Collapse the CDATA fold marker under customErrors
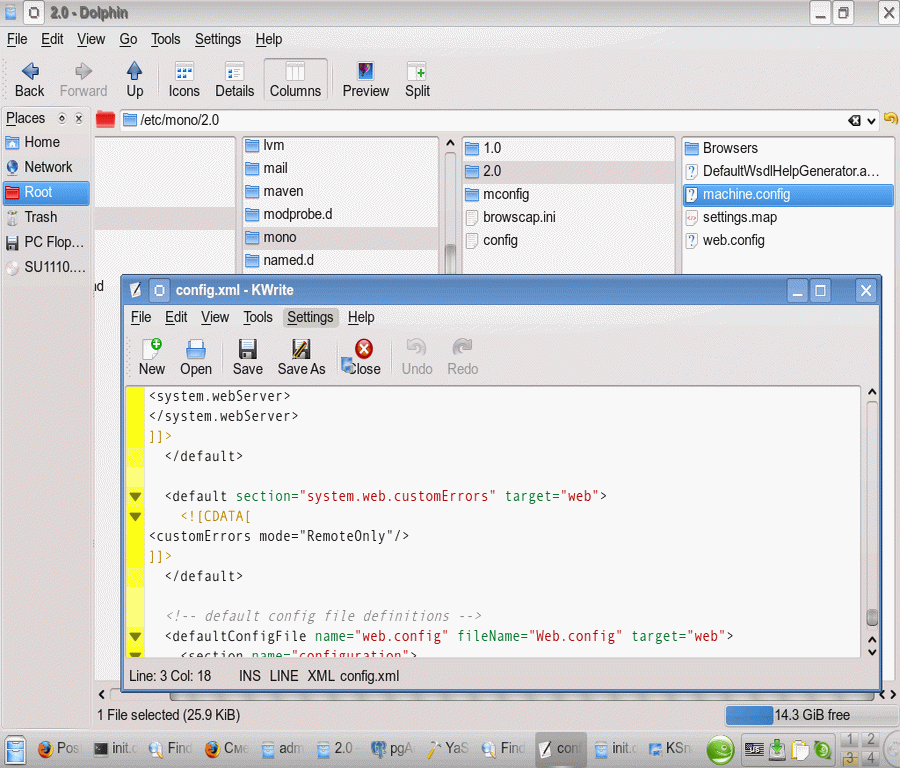Viewport: 900px width, 768px height. [135, 517]
